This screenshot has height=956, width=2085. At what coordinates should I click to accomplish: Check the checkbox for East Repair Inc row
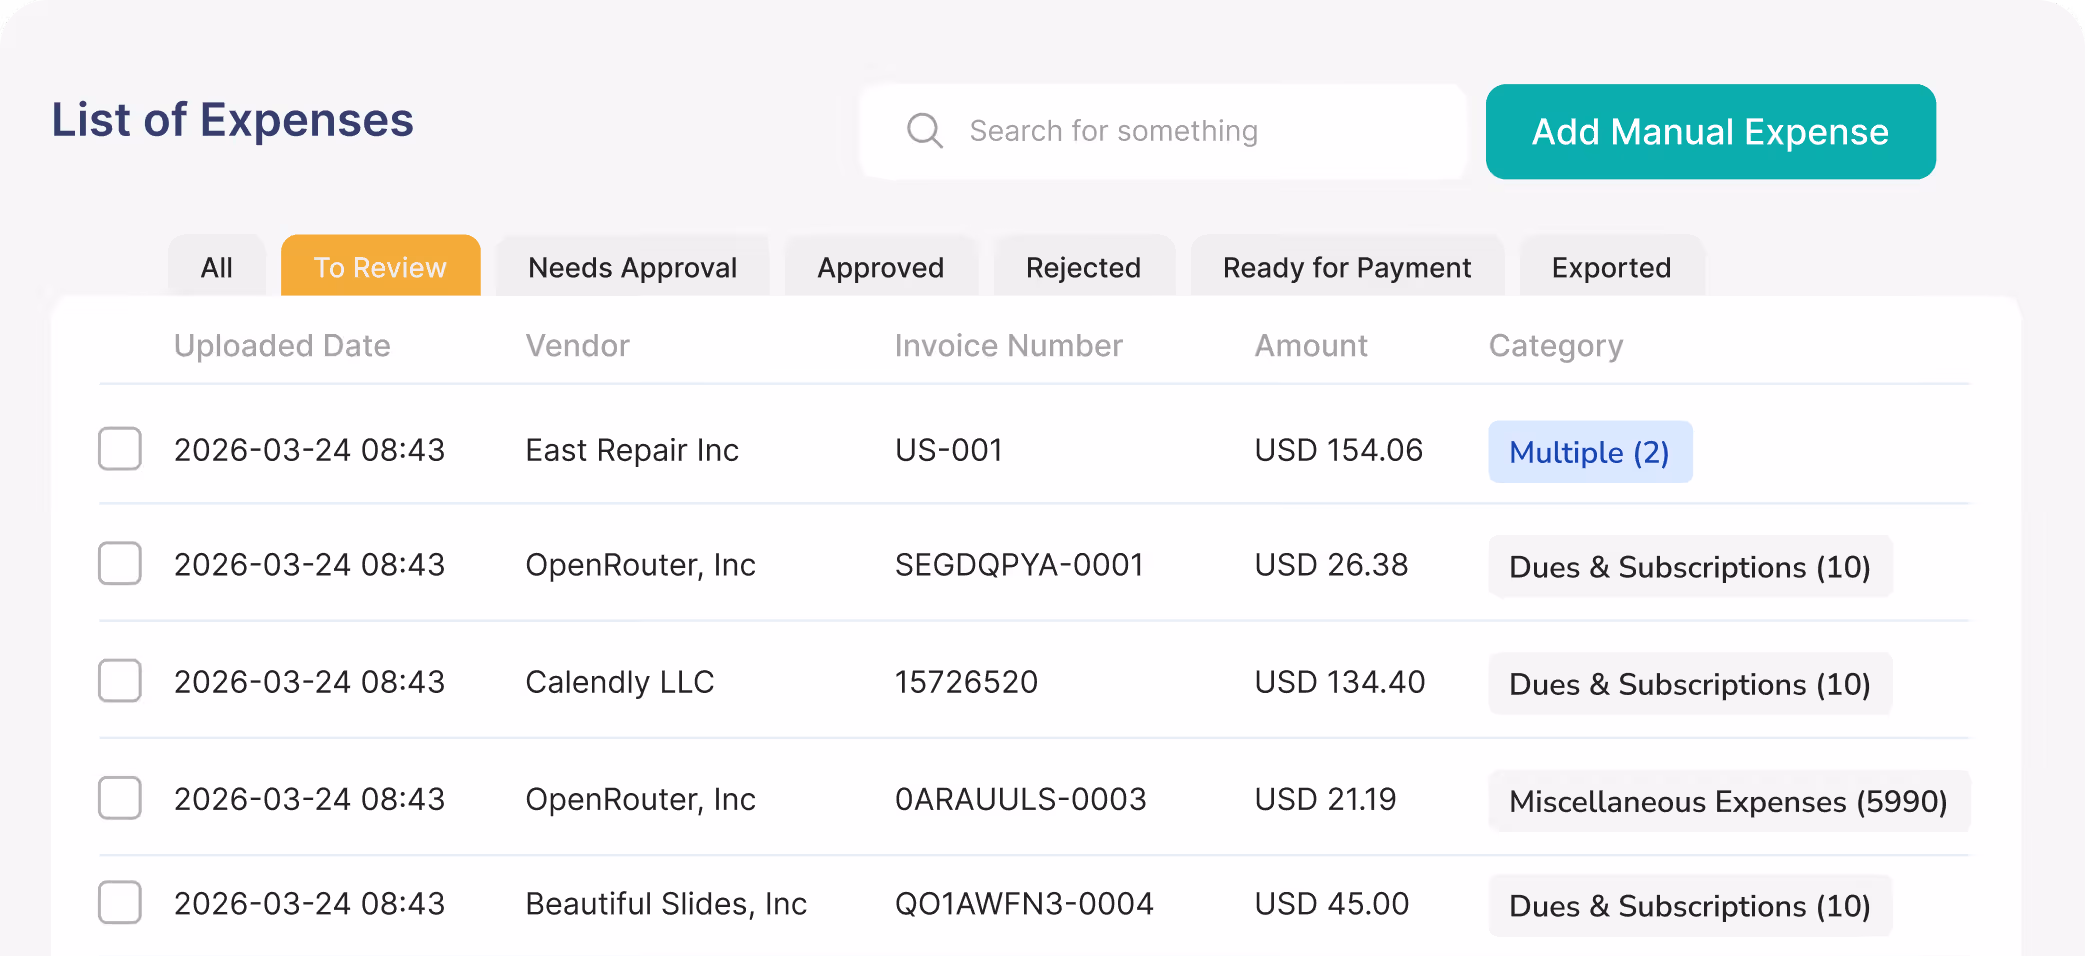[119, 450]
